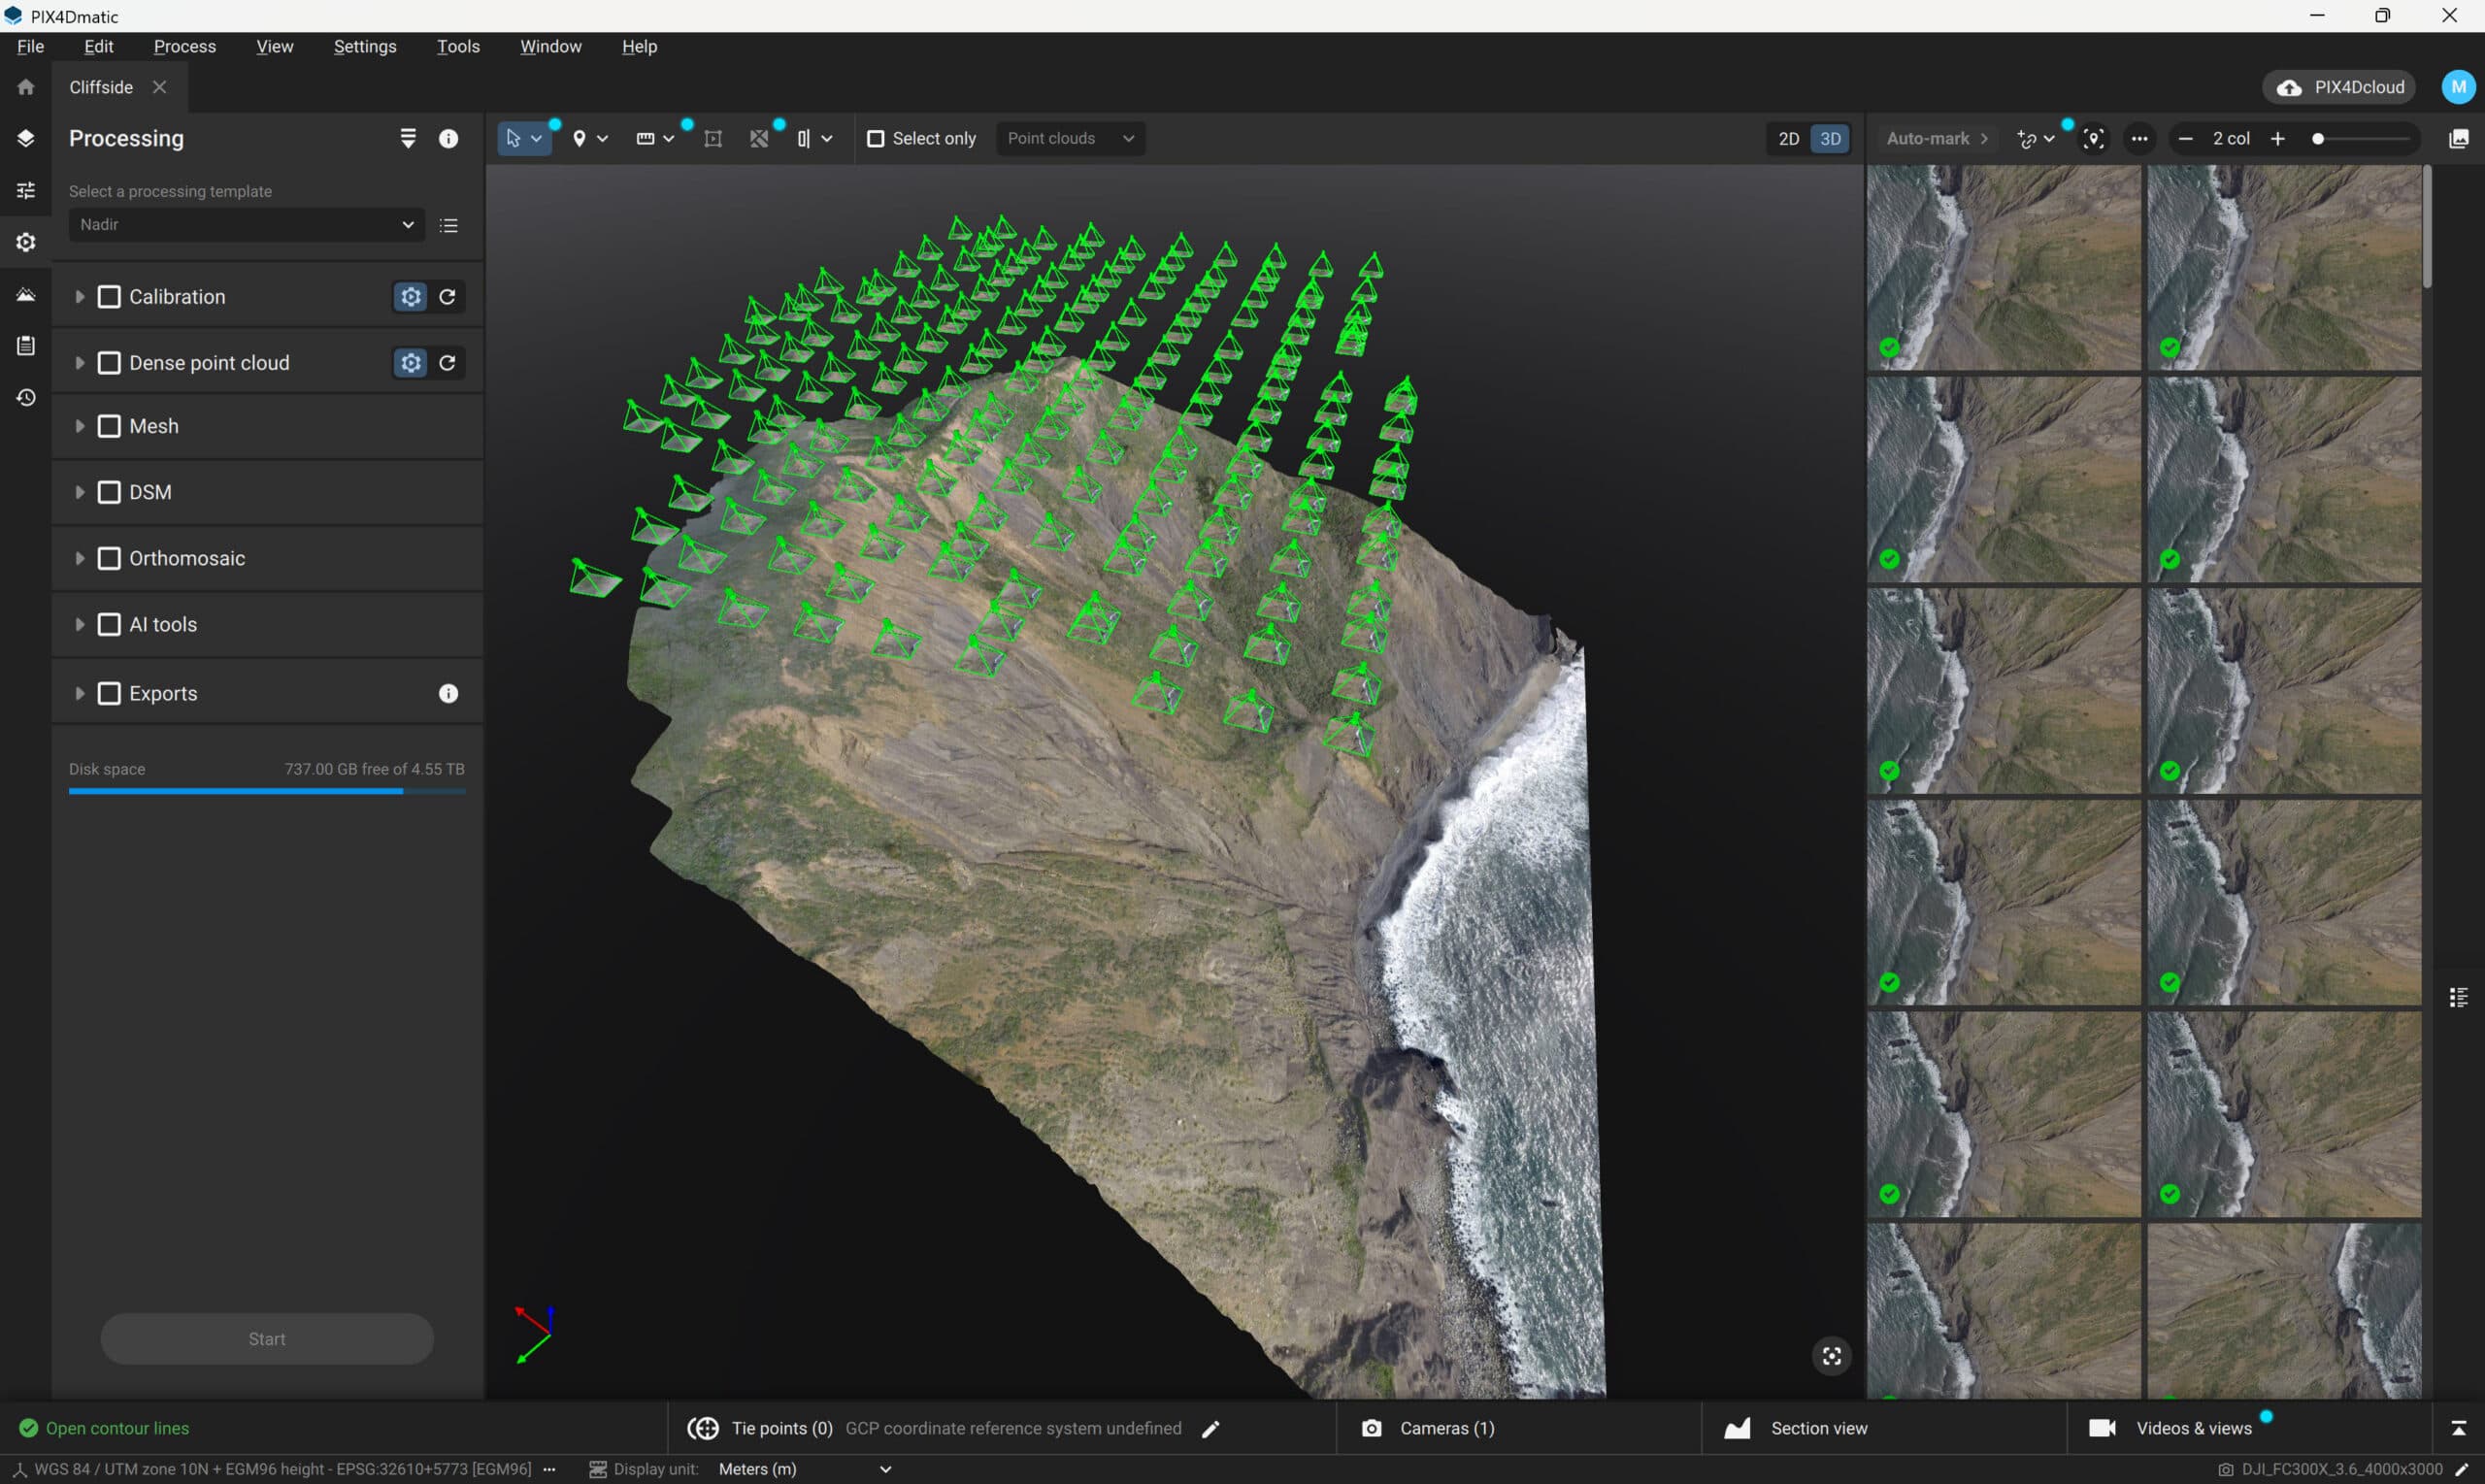Open the Tools menu
2485x1484 pixels.
458,46
